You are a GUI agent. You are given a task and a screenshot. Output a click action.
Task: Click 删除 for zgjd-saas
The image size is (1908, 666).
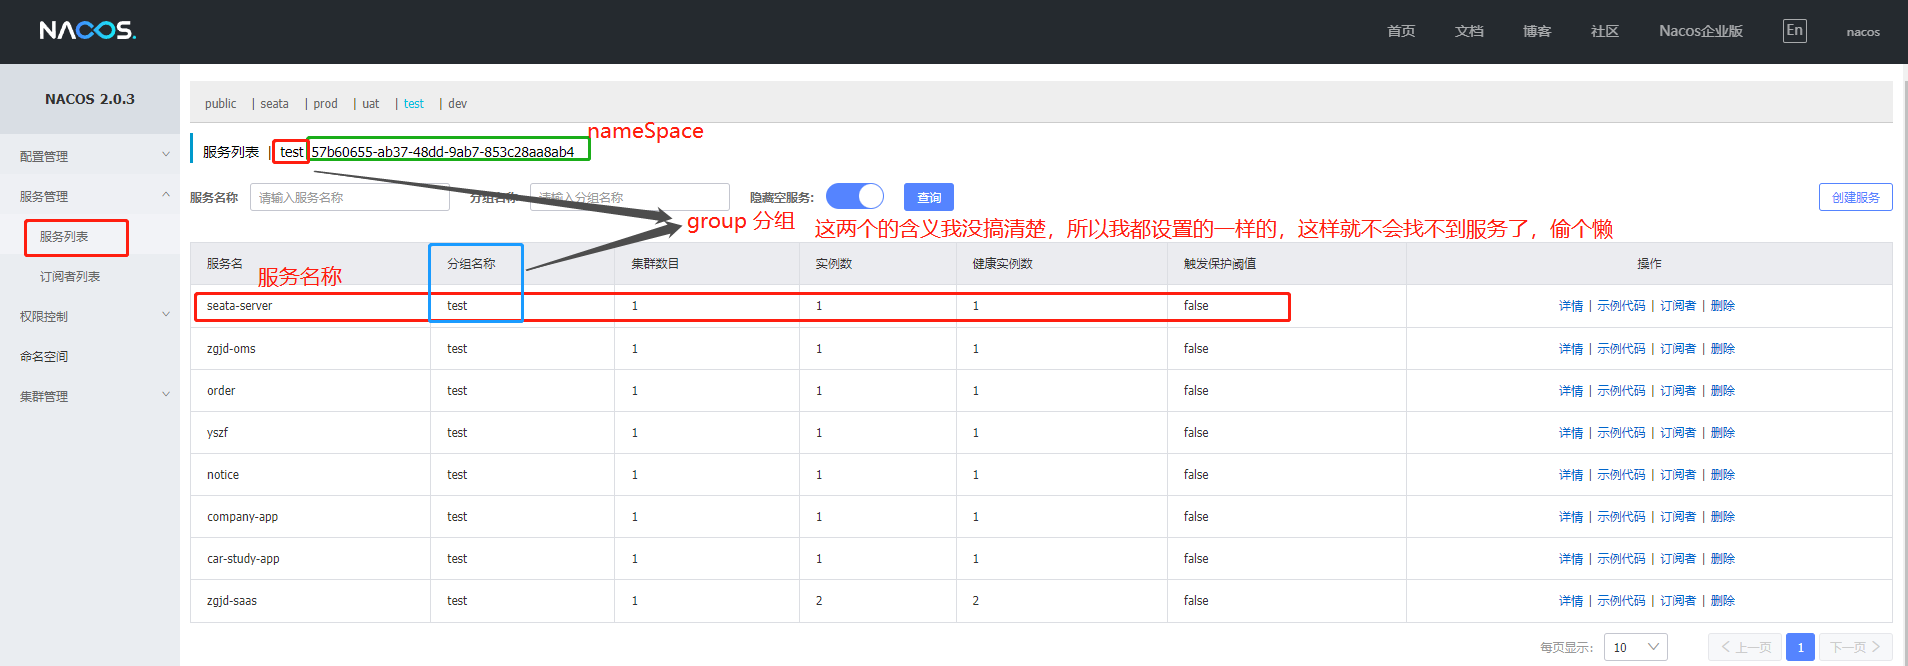[x=1722, y=601]
